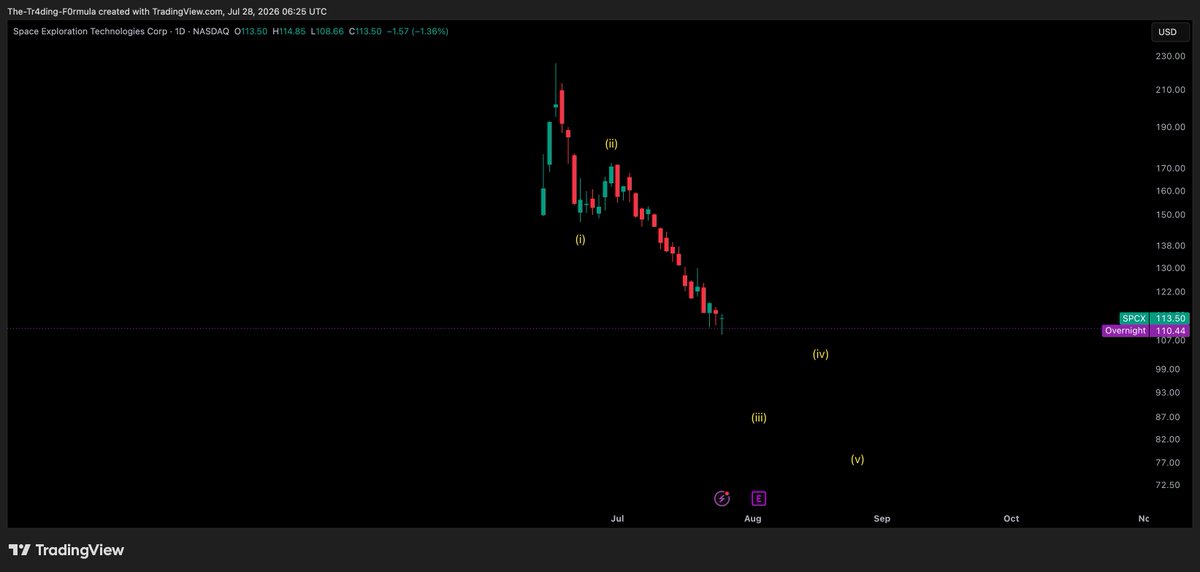Click the 190.00 price axis value
The height and width of the screenshot is (572, 1200).
tap(1169, 127)
